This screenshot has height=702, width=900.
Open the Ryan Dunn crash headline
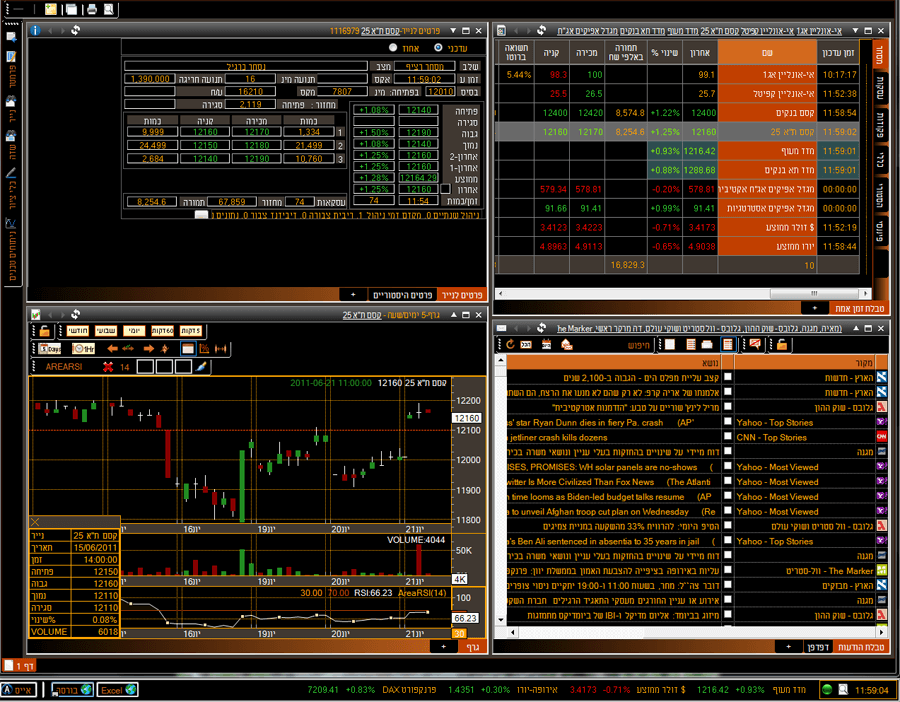coord(600,422)
